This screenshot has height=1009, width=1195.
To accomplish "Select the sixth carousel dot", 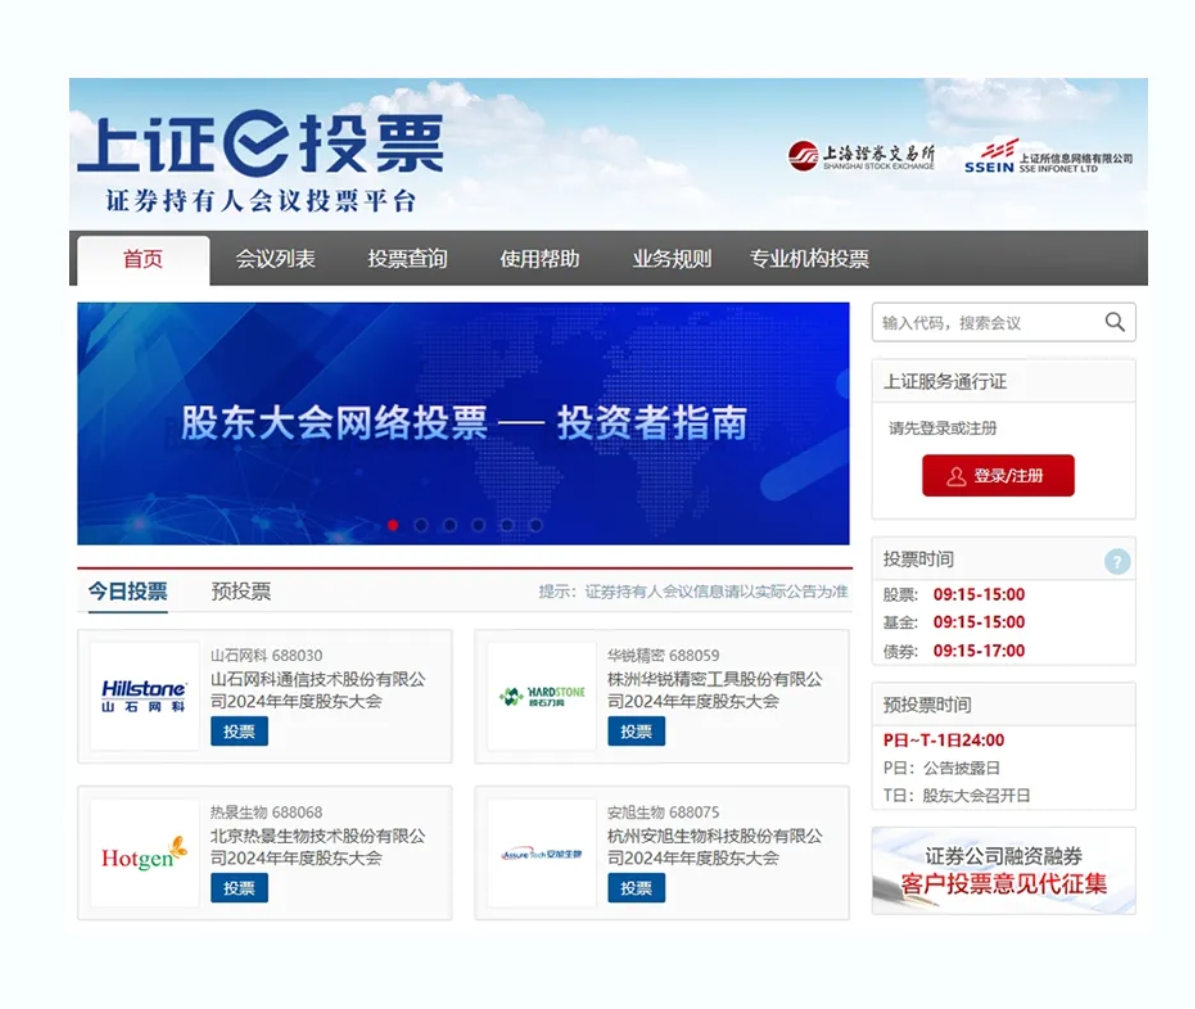I will (x=536, y=525).
